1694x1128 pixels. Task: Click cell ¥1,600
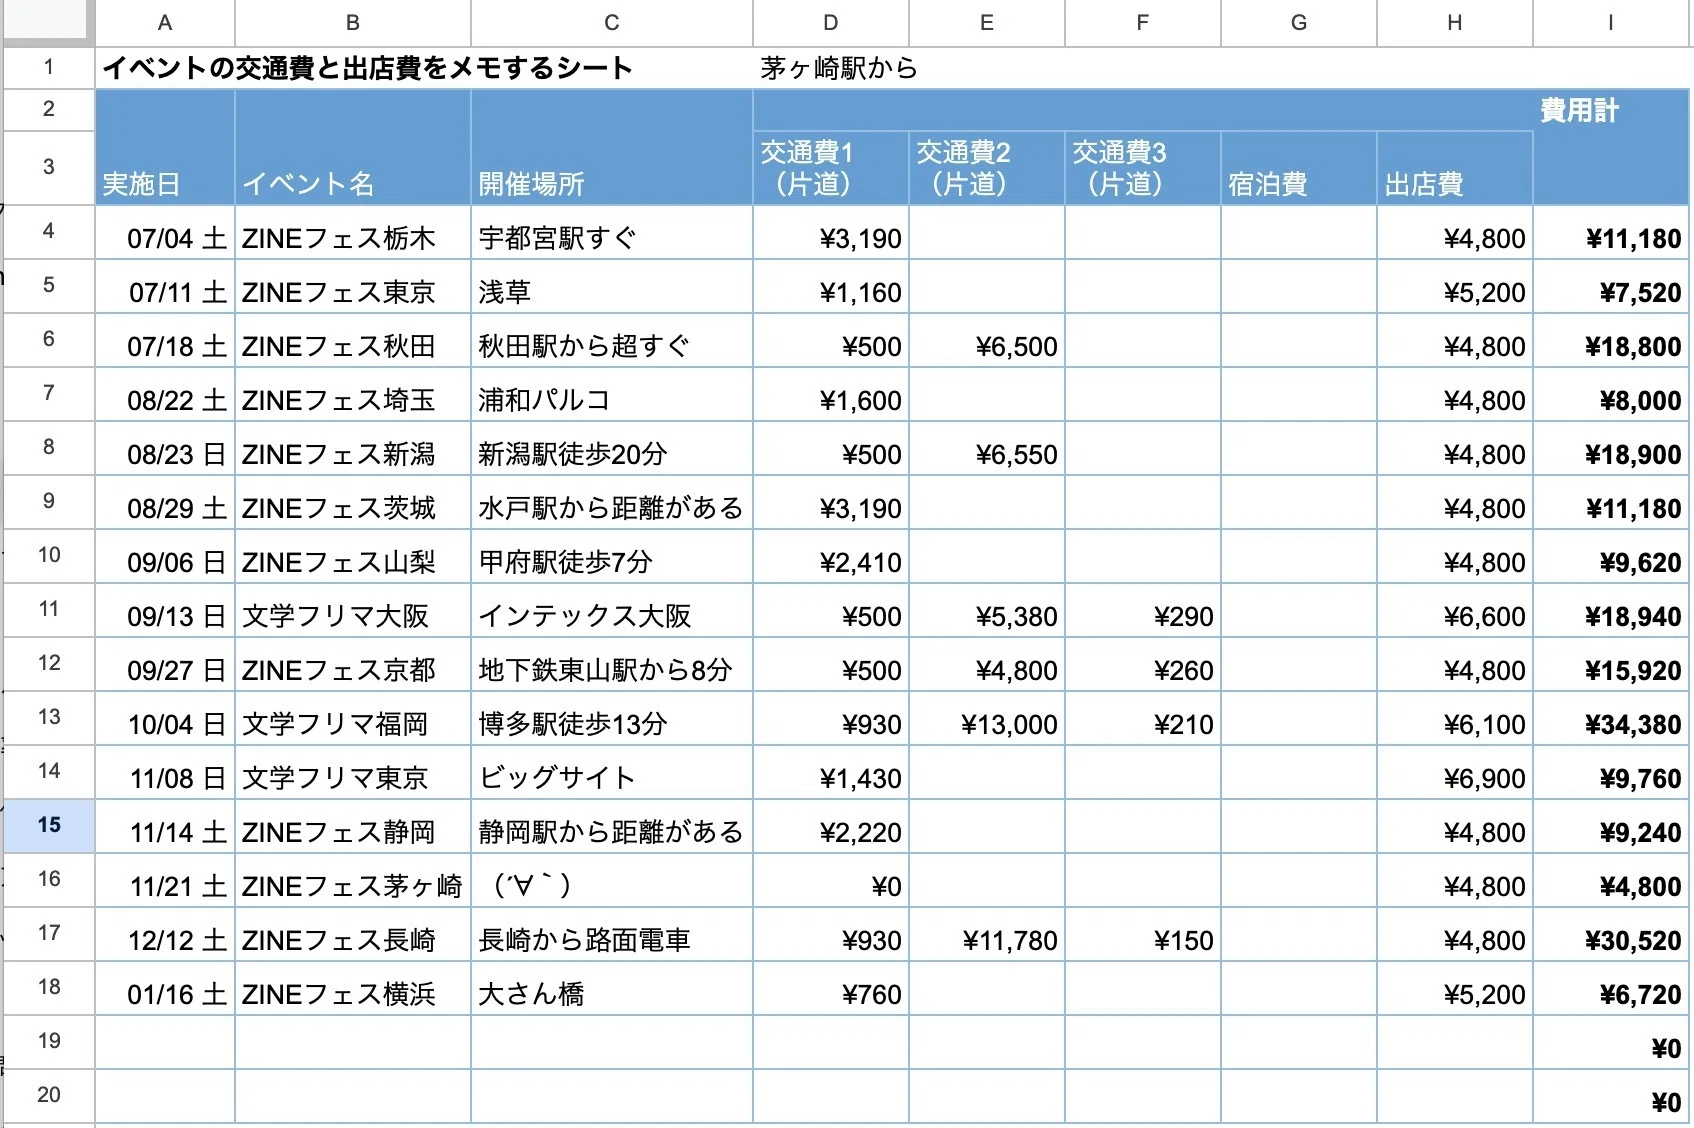pos(831,395)
